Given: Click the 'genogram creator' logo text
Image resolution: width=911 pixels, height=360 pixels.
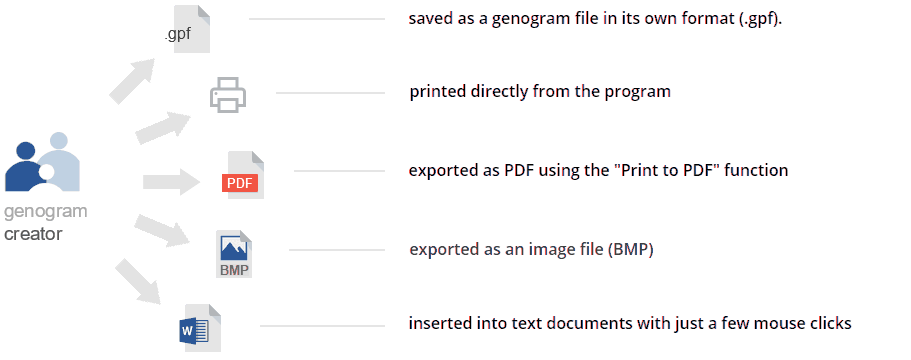Looking at the screenshot, I should [45, 223].
